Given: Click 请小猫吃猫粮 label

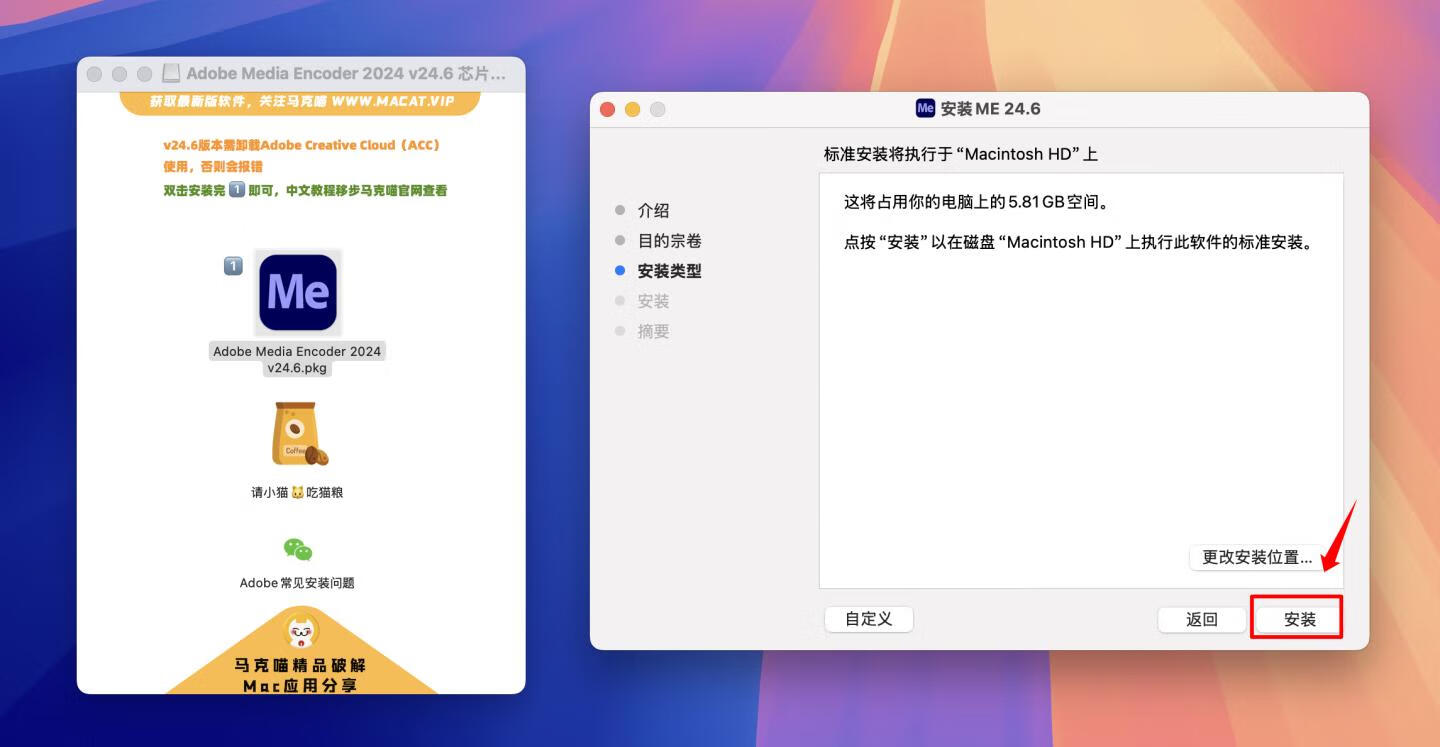Looking at the screenshot, I should tap(297, 492).
